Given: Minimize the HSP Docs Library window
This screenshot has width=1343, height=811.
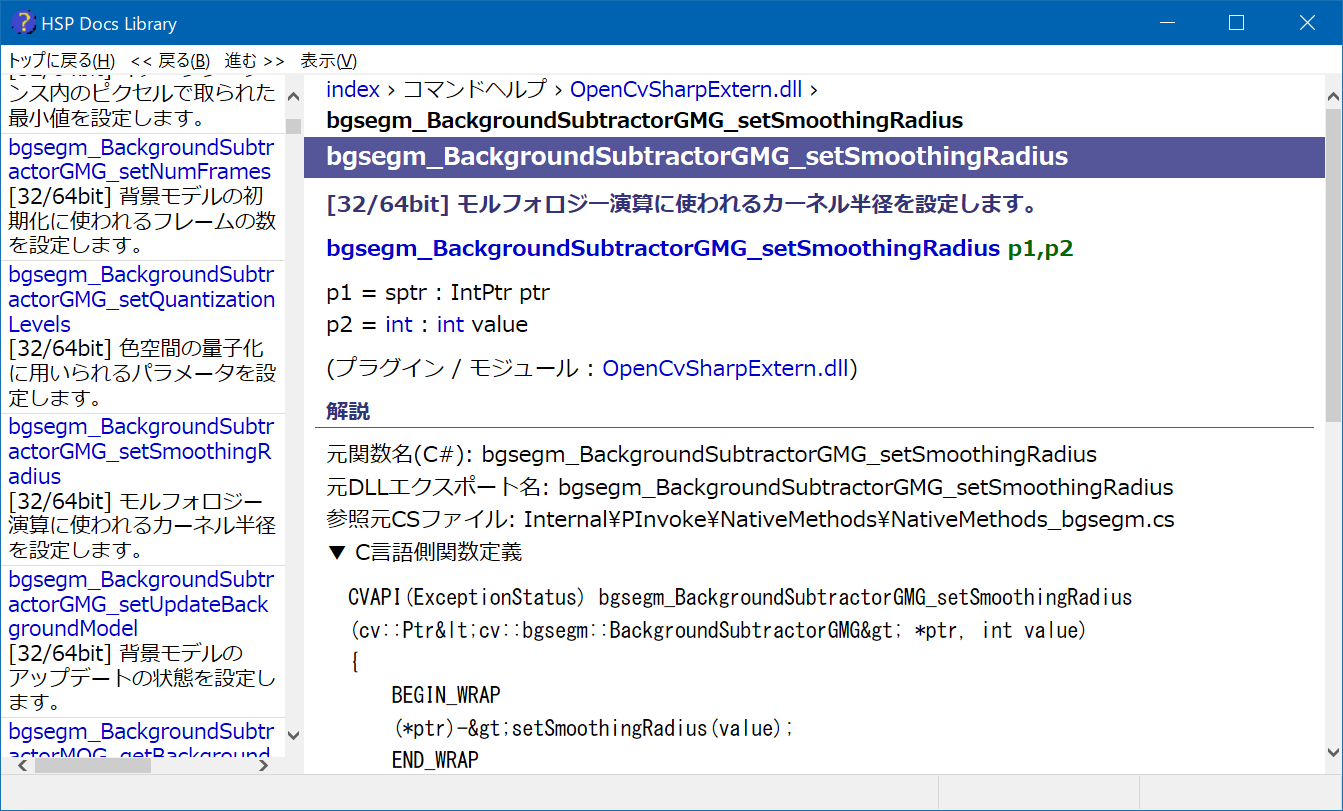Looking at the screenshot, I should click(x=1167, y=22).
